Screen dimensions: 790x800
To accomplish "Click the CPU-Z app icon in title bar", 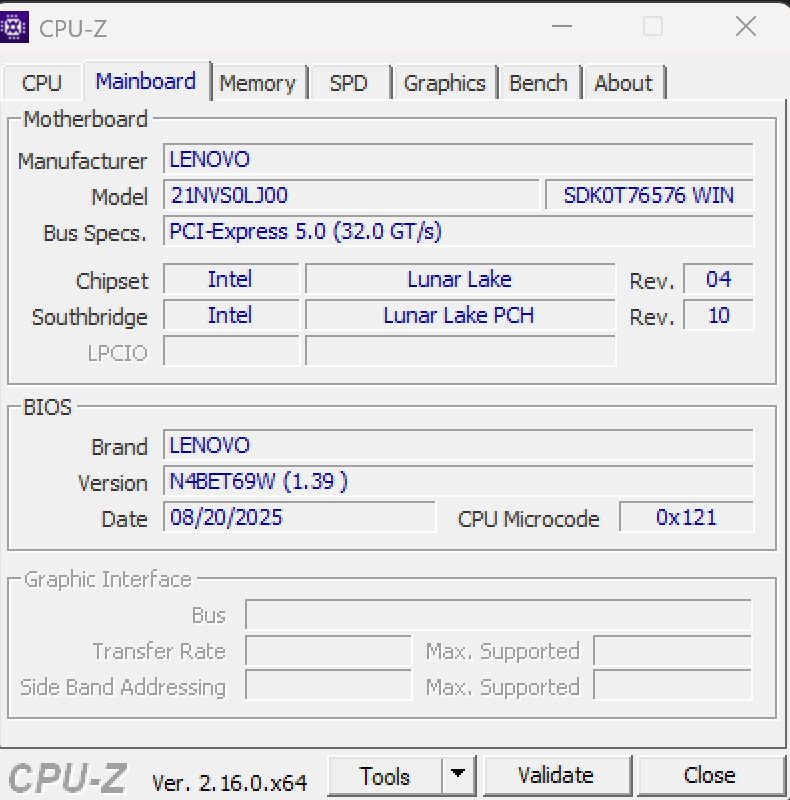I will click(15, 27).
